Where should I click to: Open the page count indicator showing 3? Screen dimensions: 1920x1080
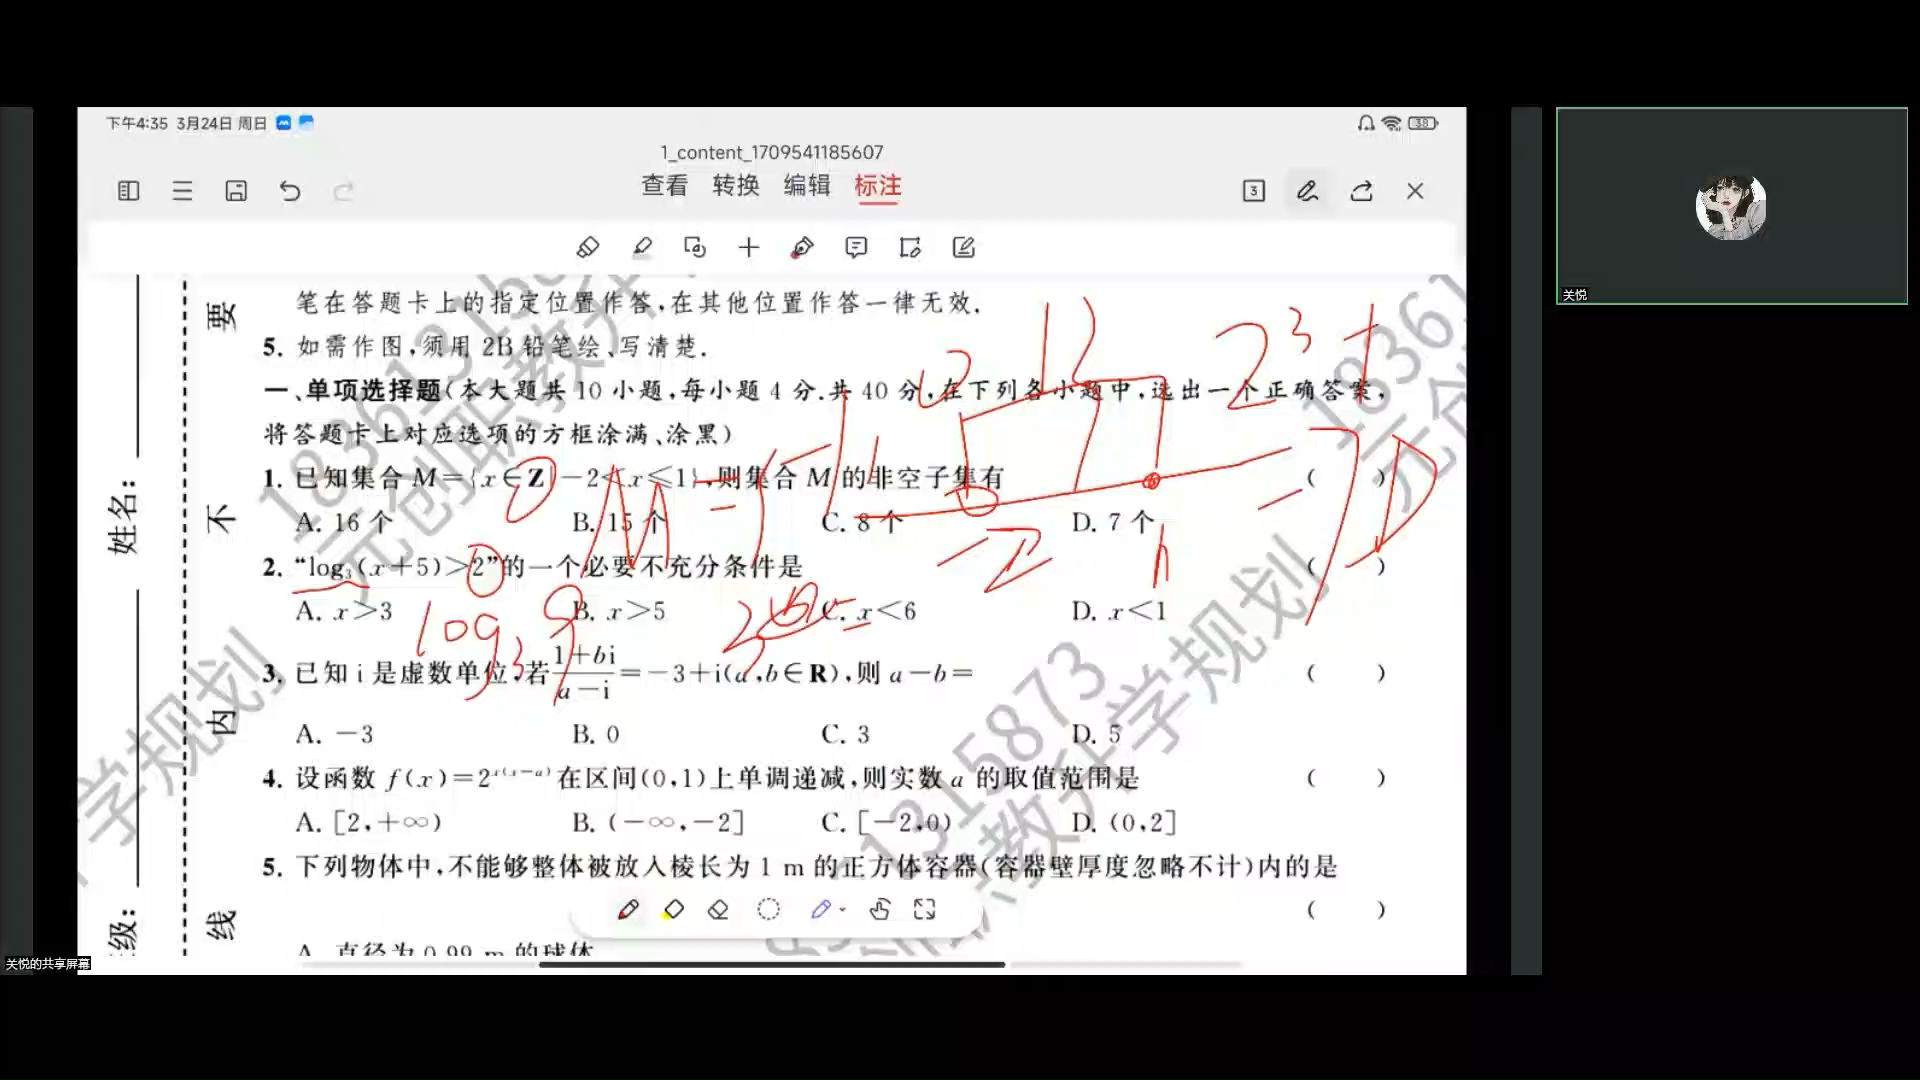click(x=1254, y=191)
